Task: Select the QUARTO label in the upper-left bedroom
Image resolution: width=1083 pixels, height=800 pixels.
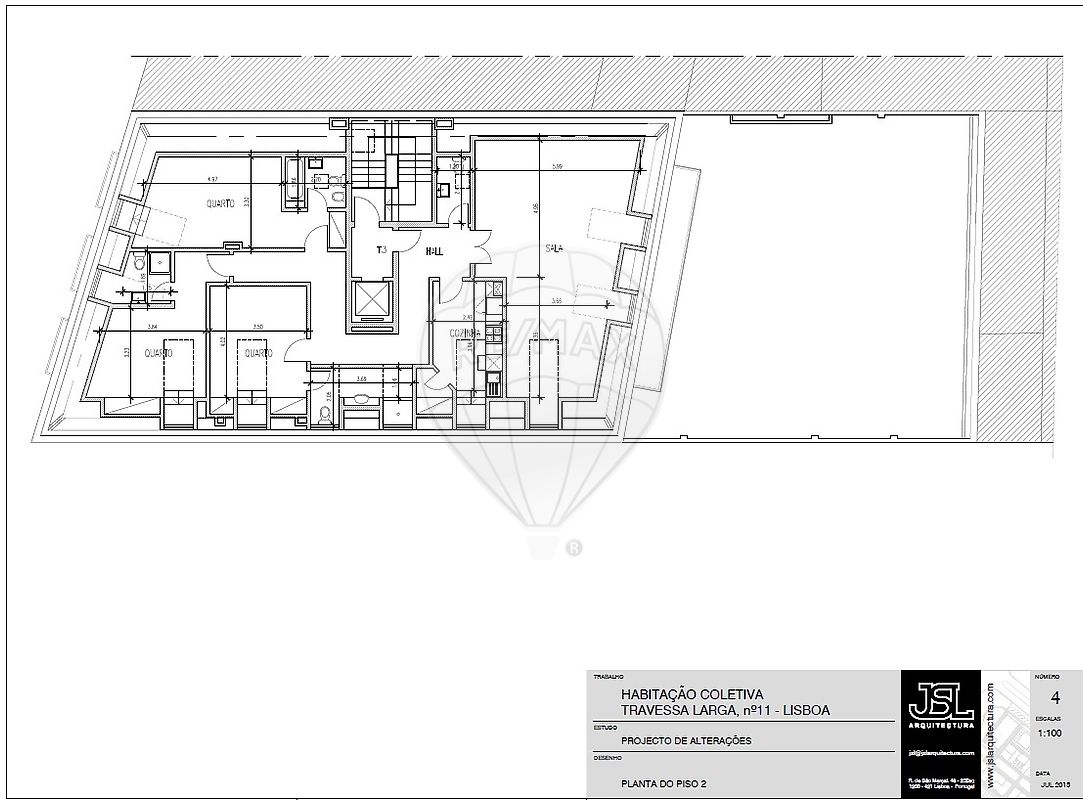Action: [x=220, y=203]
